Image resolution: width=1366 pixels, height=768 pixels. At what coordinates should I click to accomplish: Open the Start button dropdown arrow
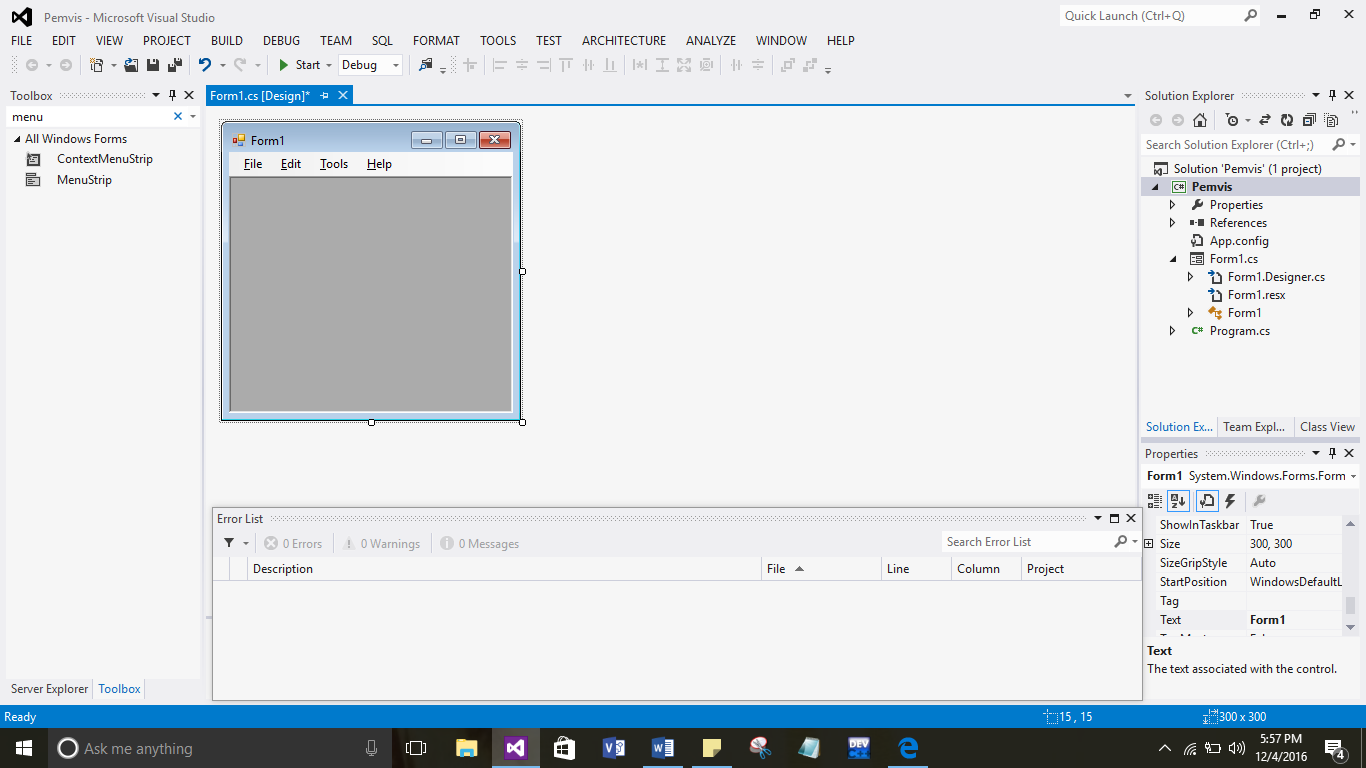pos(328,65)
